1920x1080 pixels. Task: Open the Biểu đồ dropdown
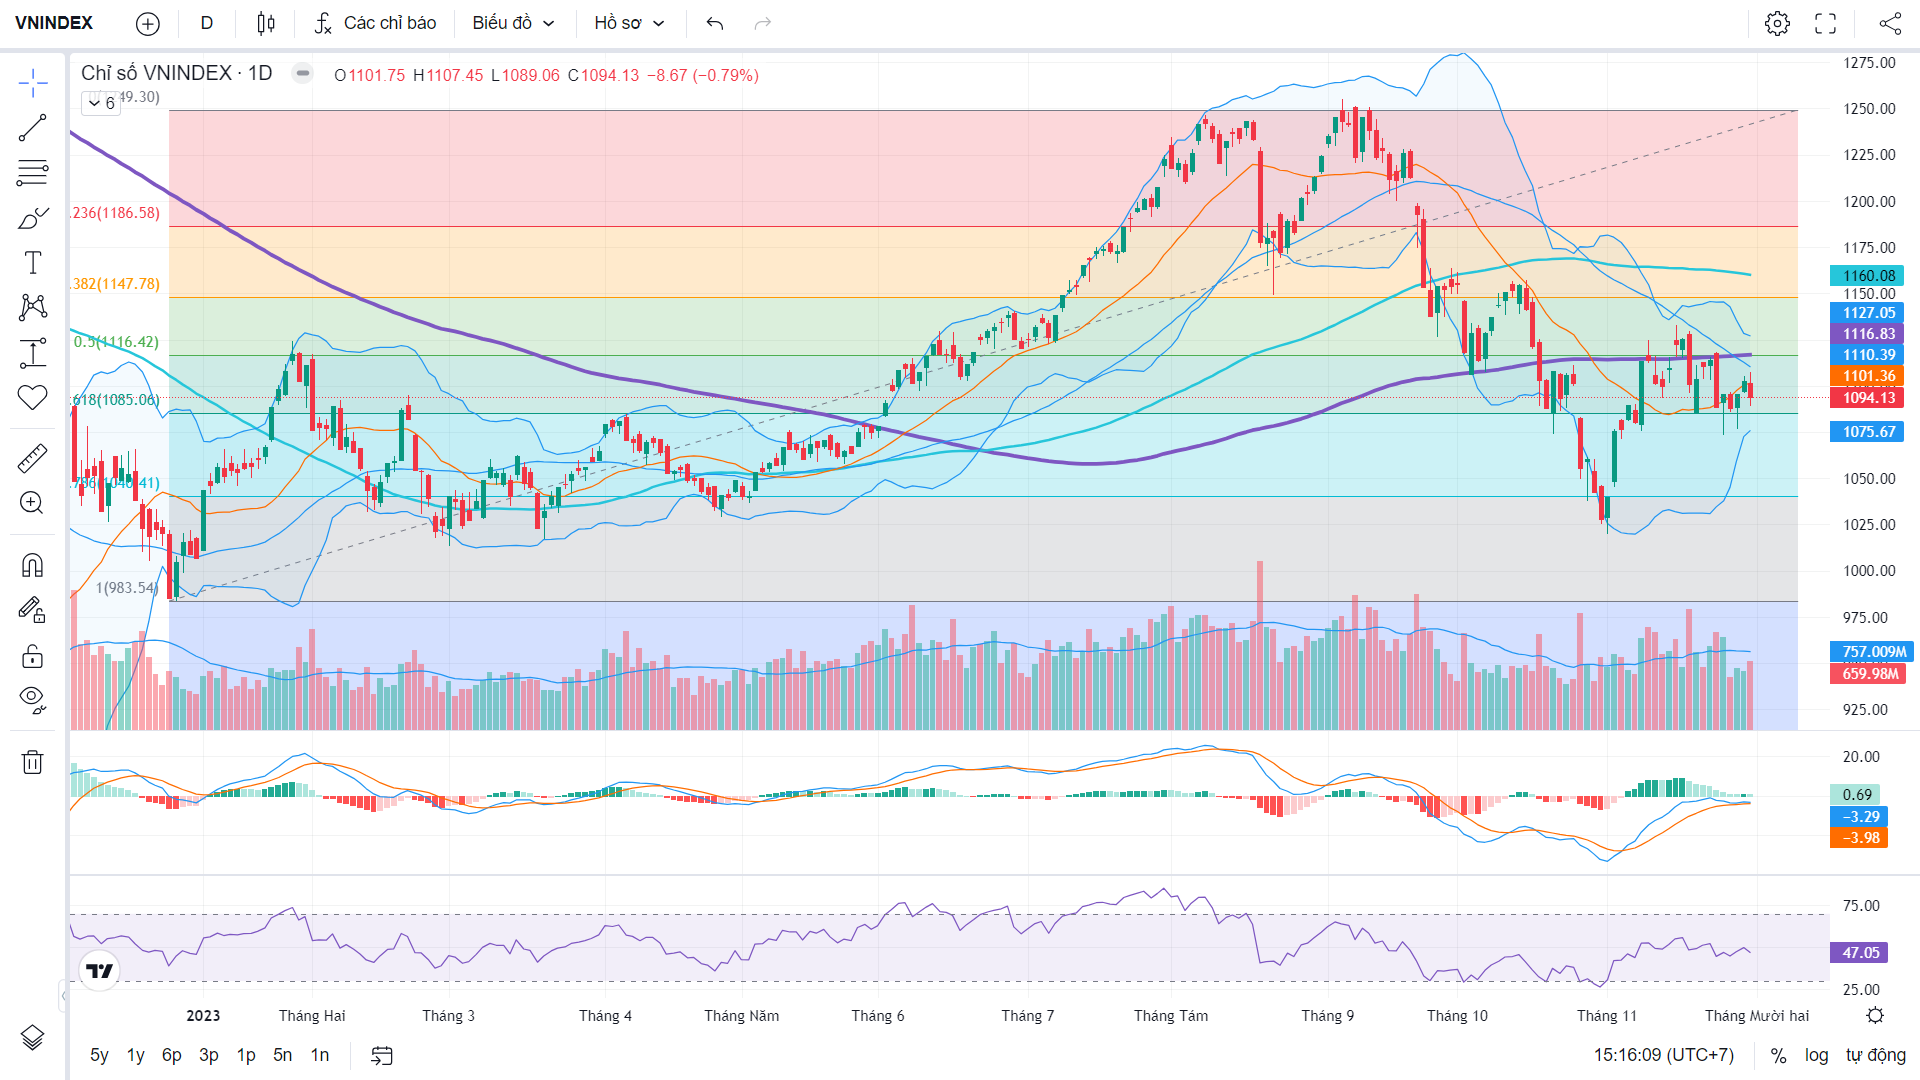(x=513, y=23)
